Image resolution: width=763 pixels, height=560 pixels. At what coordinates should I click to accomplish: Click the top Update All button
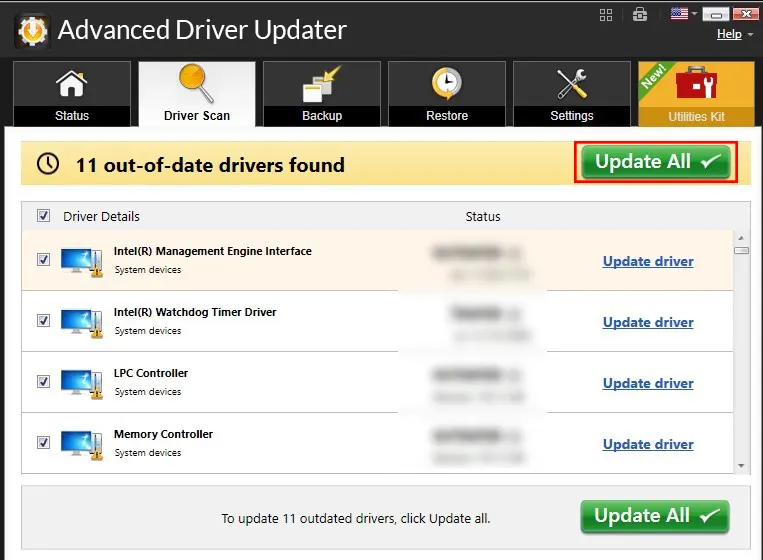656,162
